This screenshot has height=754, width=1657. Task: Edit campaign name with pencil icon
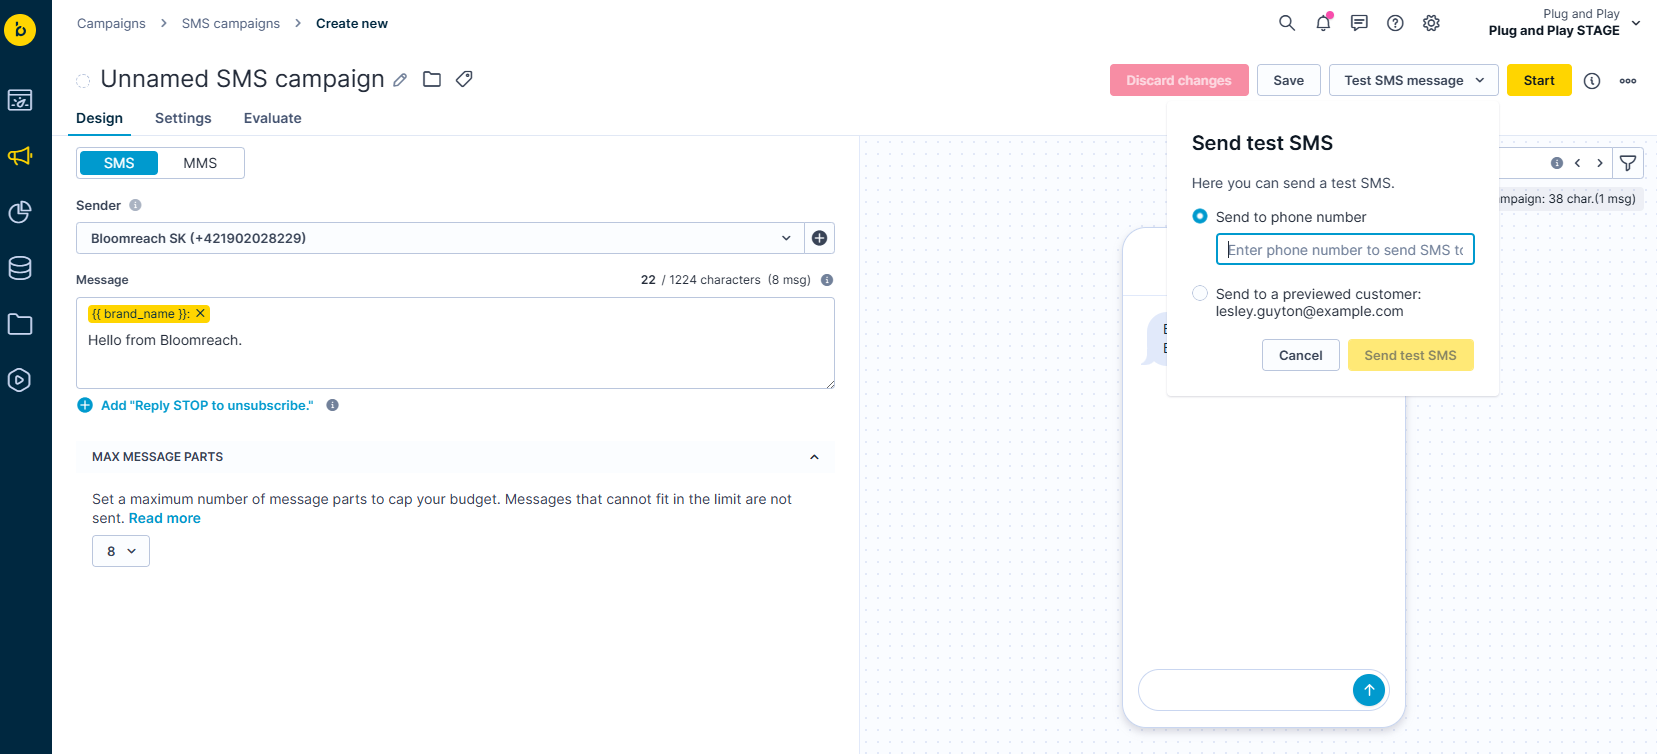400,80
